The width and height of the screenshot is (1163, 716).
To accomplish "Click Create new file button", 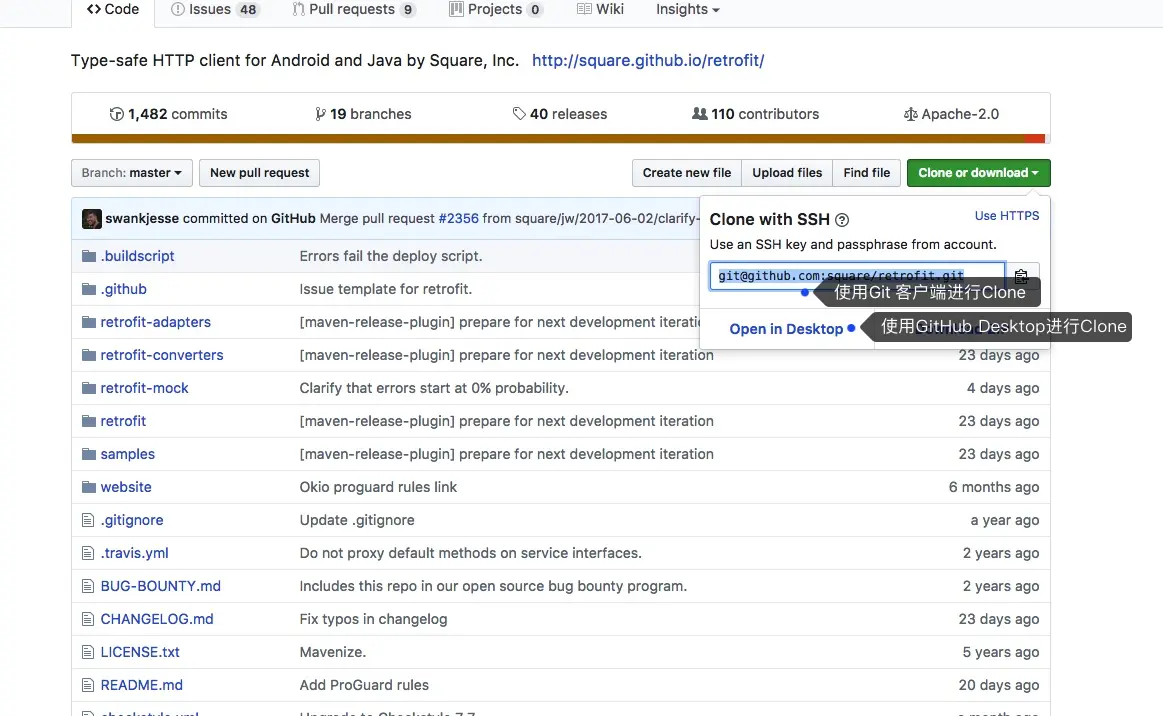I will [687, 173].
